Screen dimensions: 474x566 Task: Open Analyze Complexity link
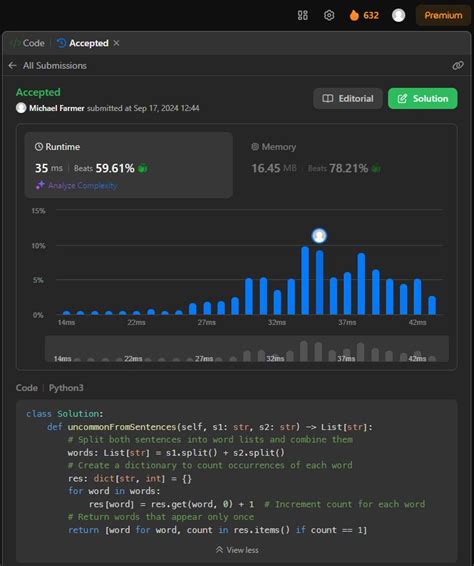[x=76, y=186]
